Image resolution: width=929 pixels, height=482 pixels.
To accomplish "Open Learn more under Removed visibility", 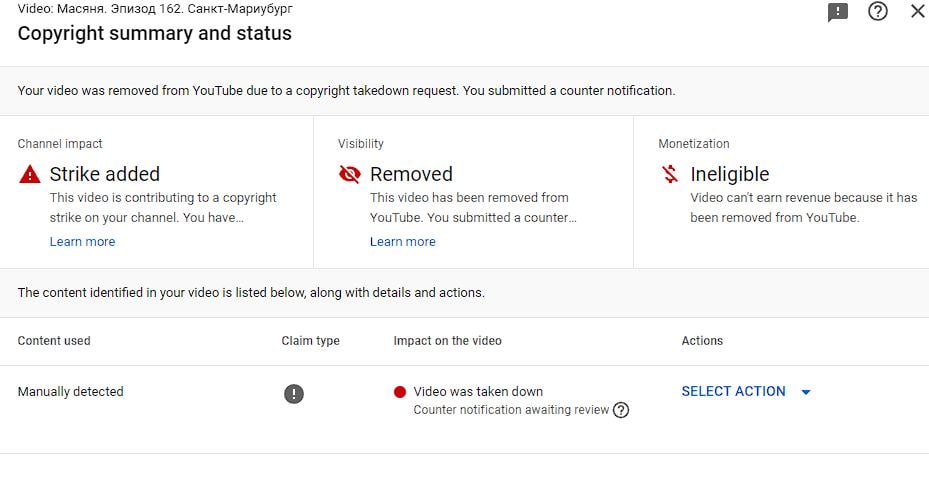I will [402, 242].
